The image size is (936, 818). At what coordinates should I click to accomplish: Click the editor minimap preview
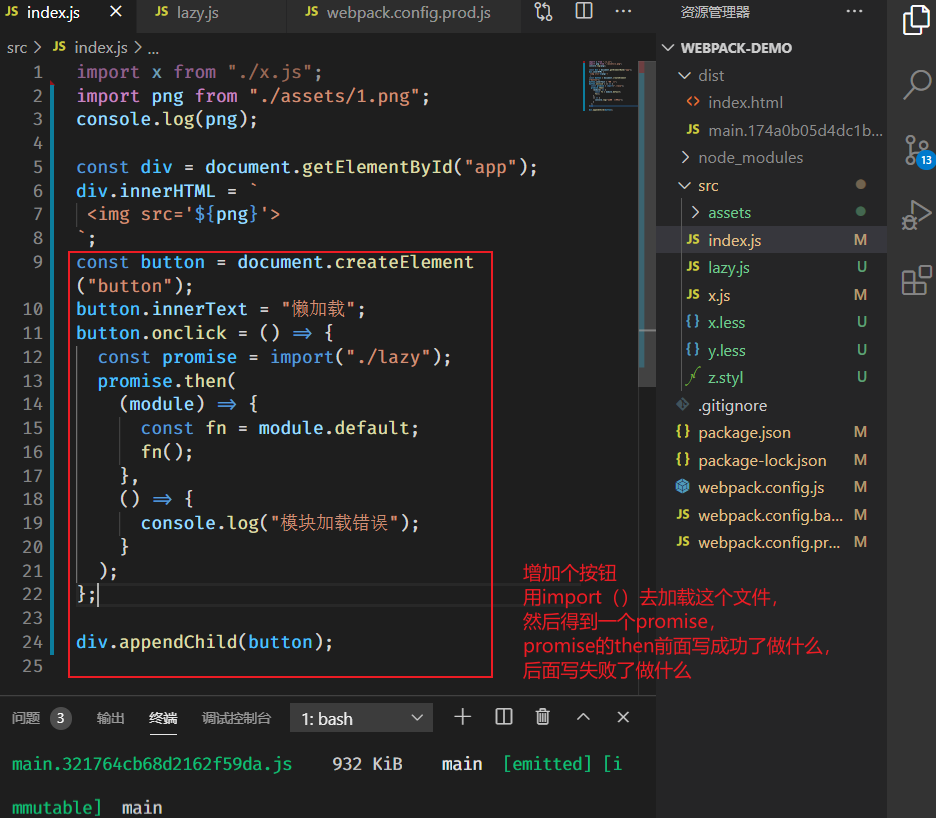pos(609,85)
